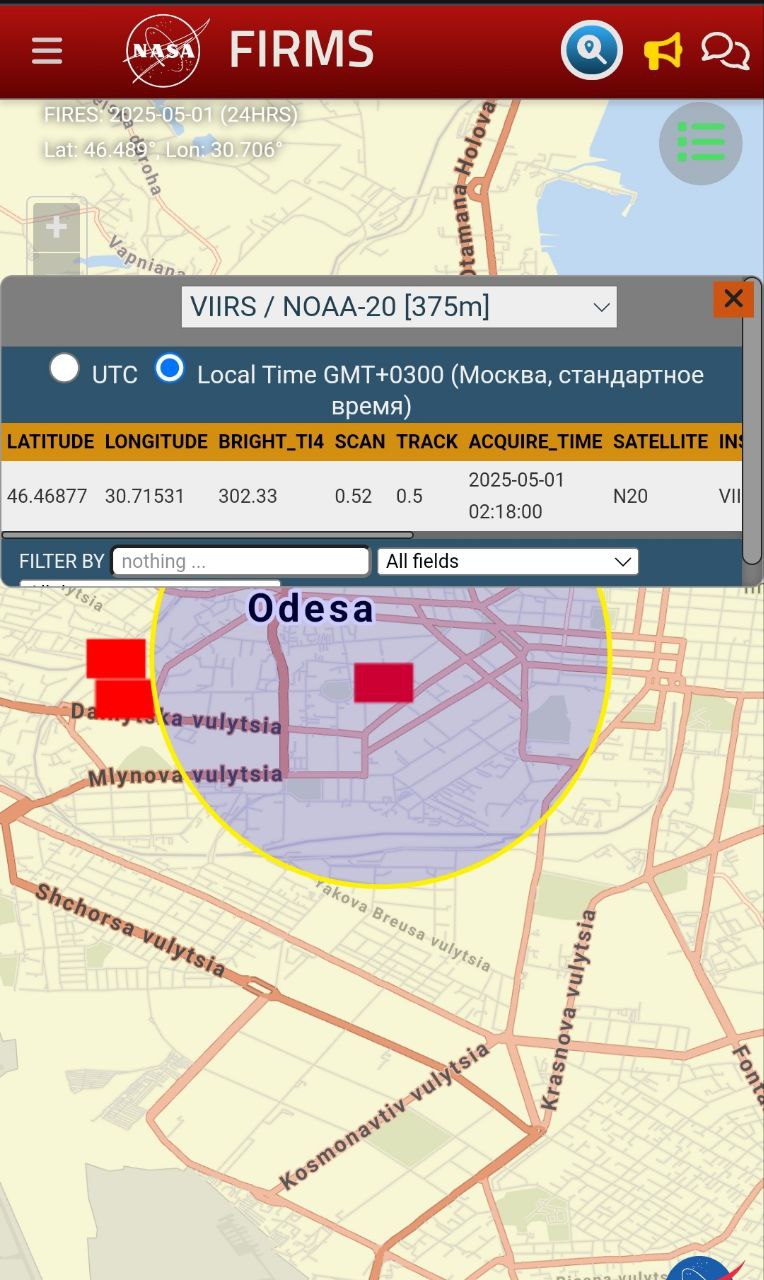Viewport: 764px width, 1280px height.
Task: Click the Kosmonavtiv vulytsia street label
Action: point(385,1116)
